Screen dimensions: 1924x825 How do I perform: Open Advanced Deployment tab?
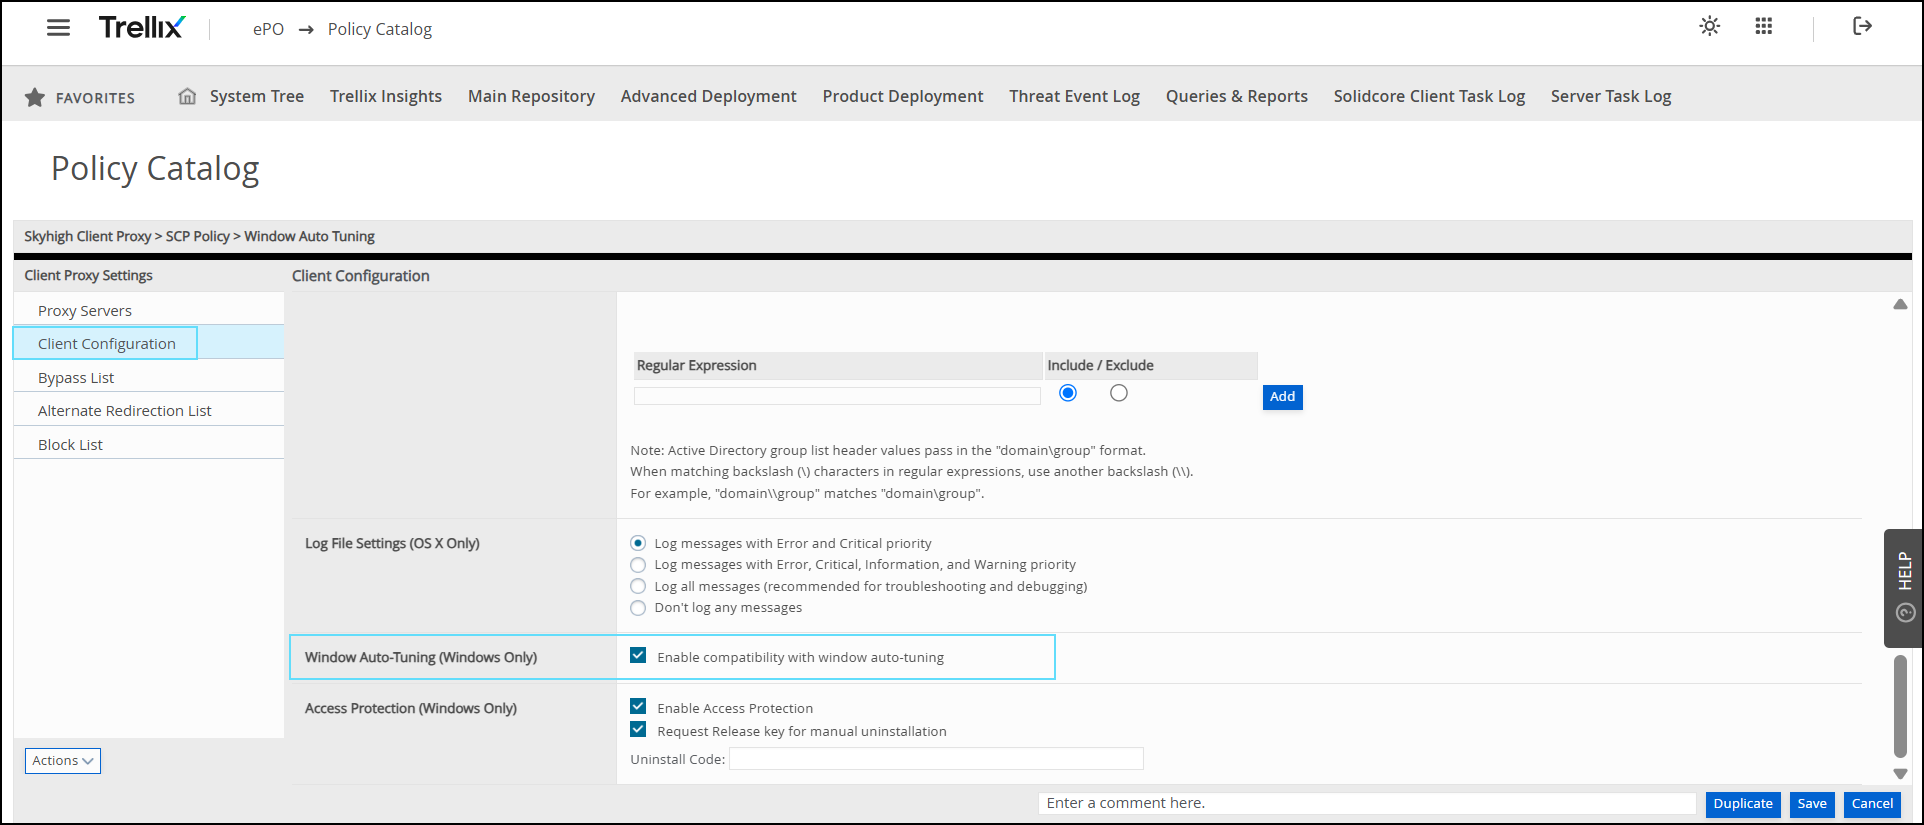click(x=709, y=96)
